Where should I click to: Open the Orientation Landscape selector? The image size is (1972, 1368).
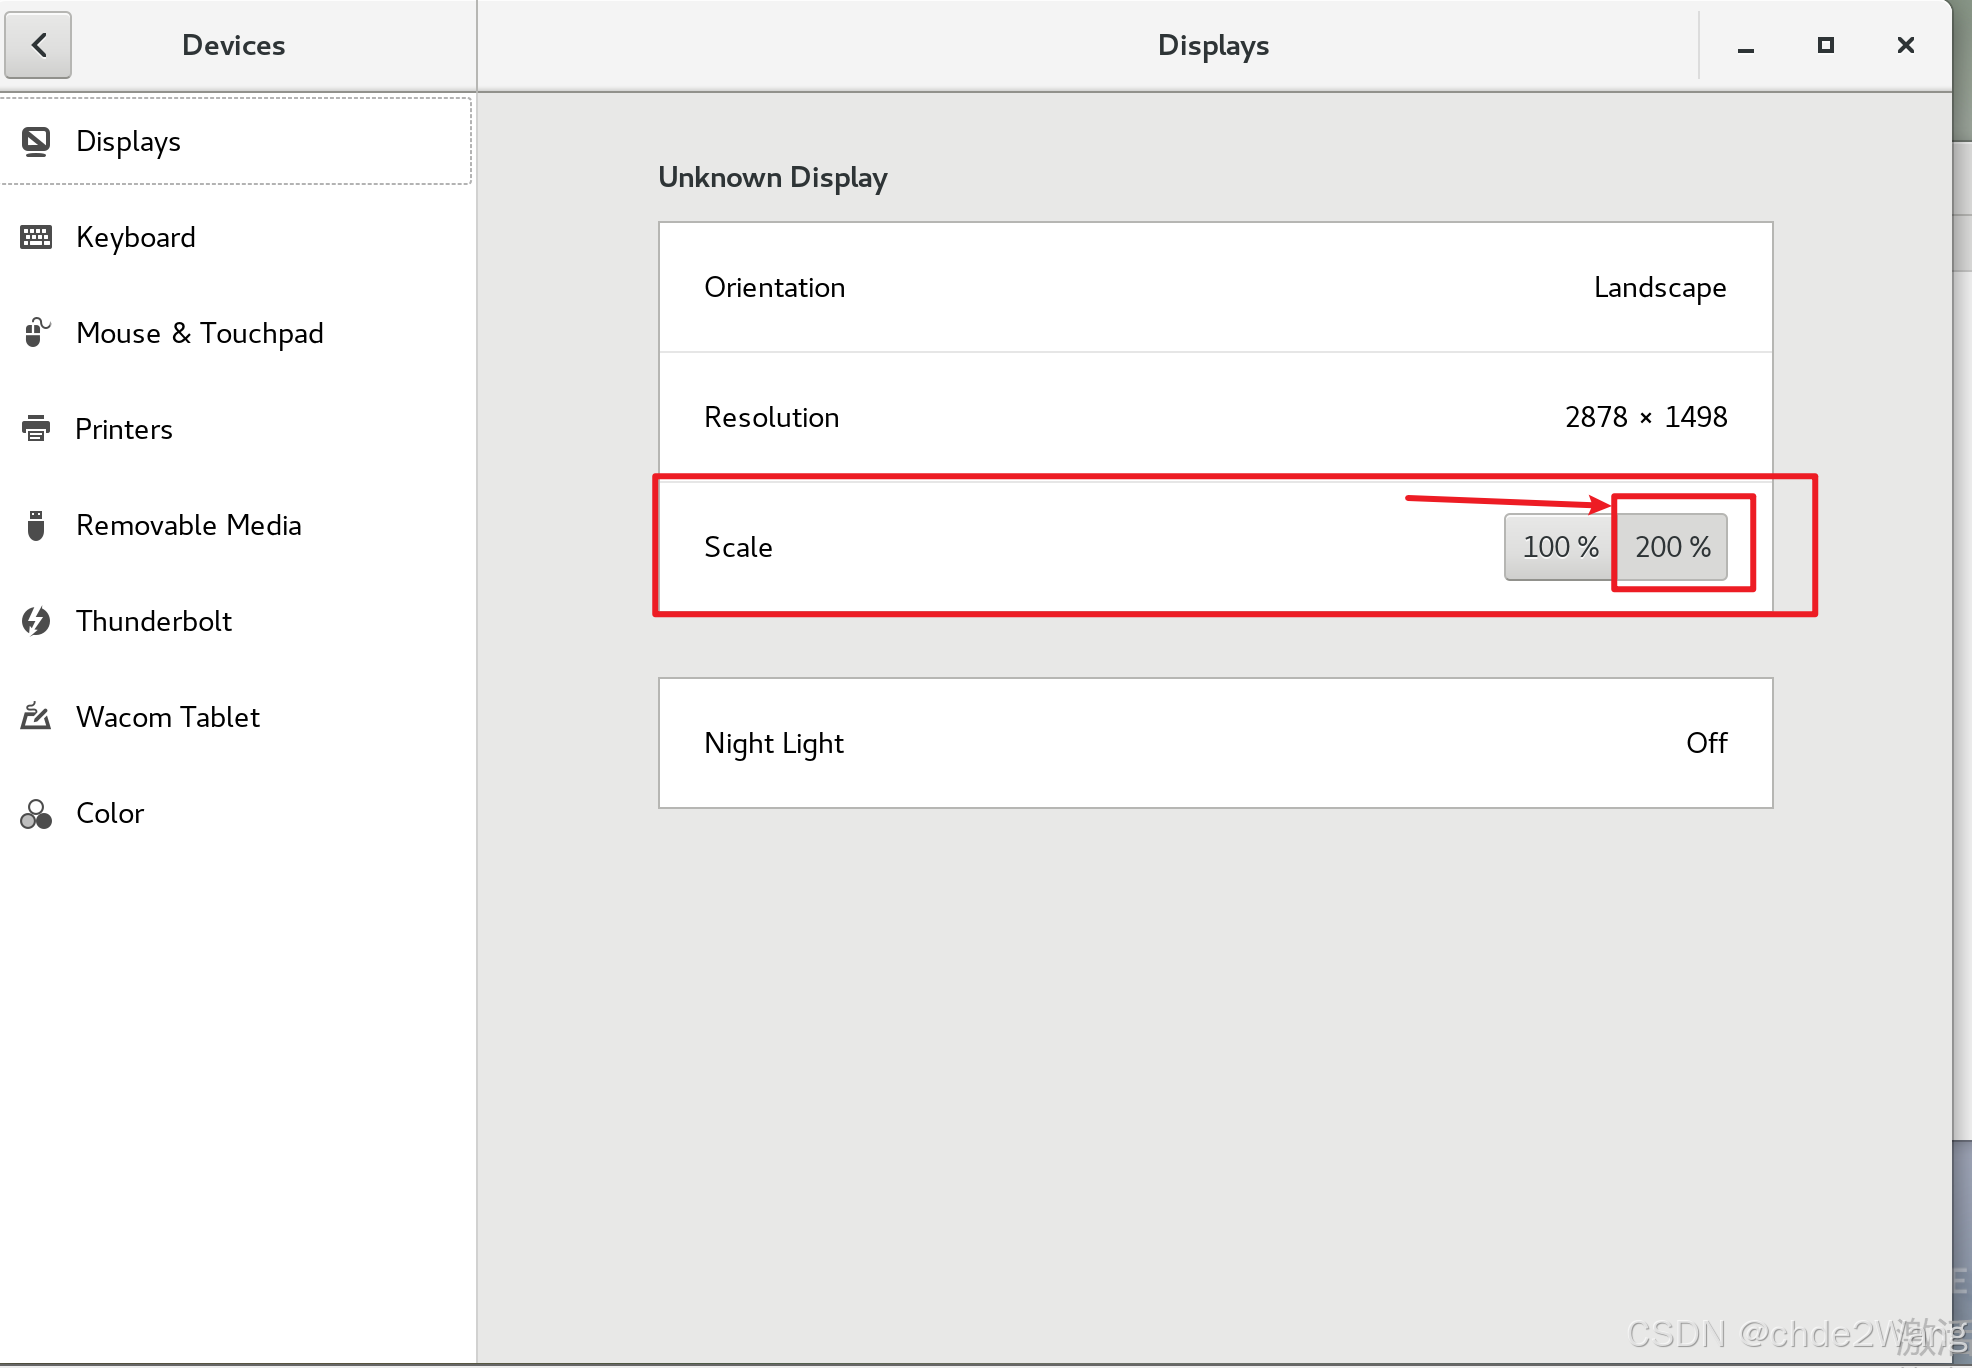coord(1659,288)
